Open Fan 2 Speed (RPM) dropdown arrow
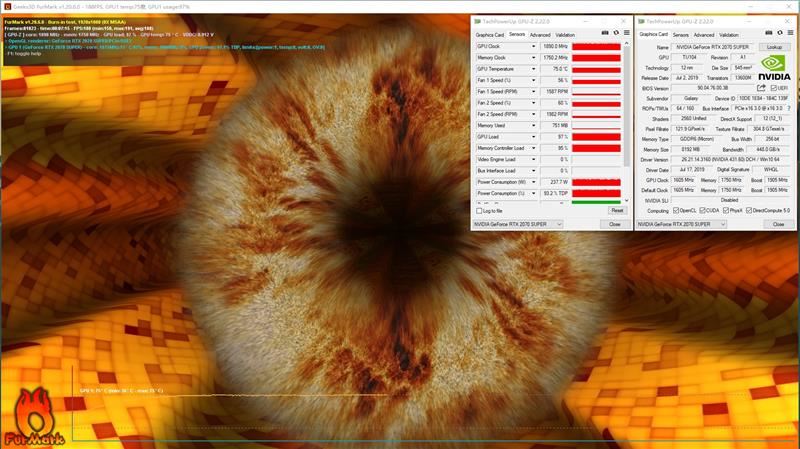This screenshot has height=449, width=800. click(x=534, y=114)
